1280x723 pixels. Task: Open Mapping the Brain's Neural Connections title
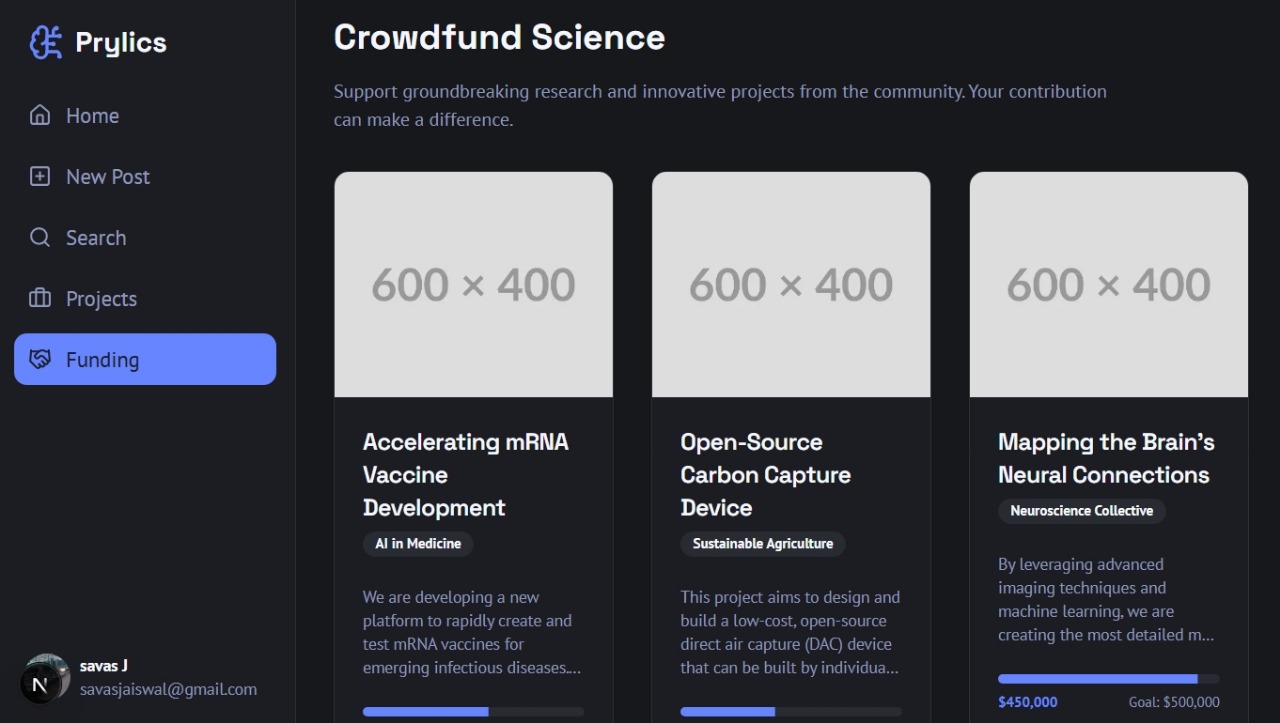pyautogui.click(x=1105, y=458)
